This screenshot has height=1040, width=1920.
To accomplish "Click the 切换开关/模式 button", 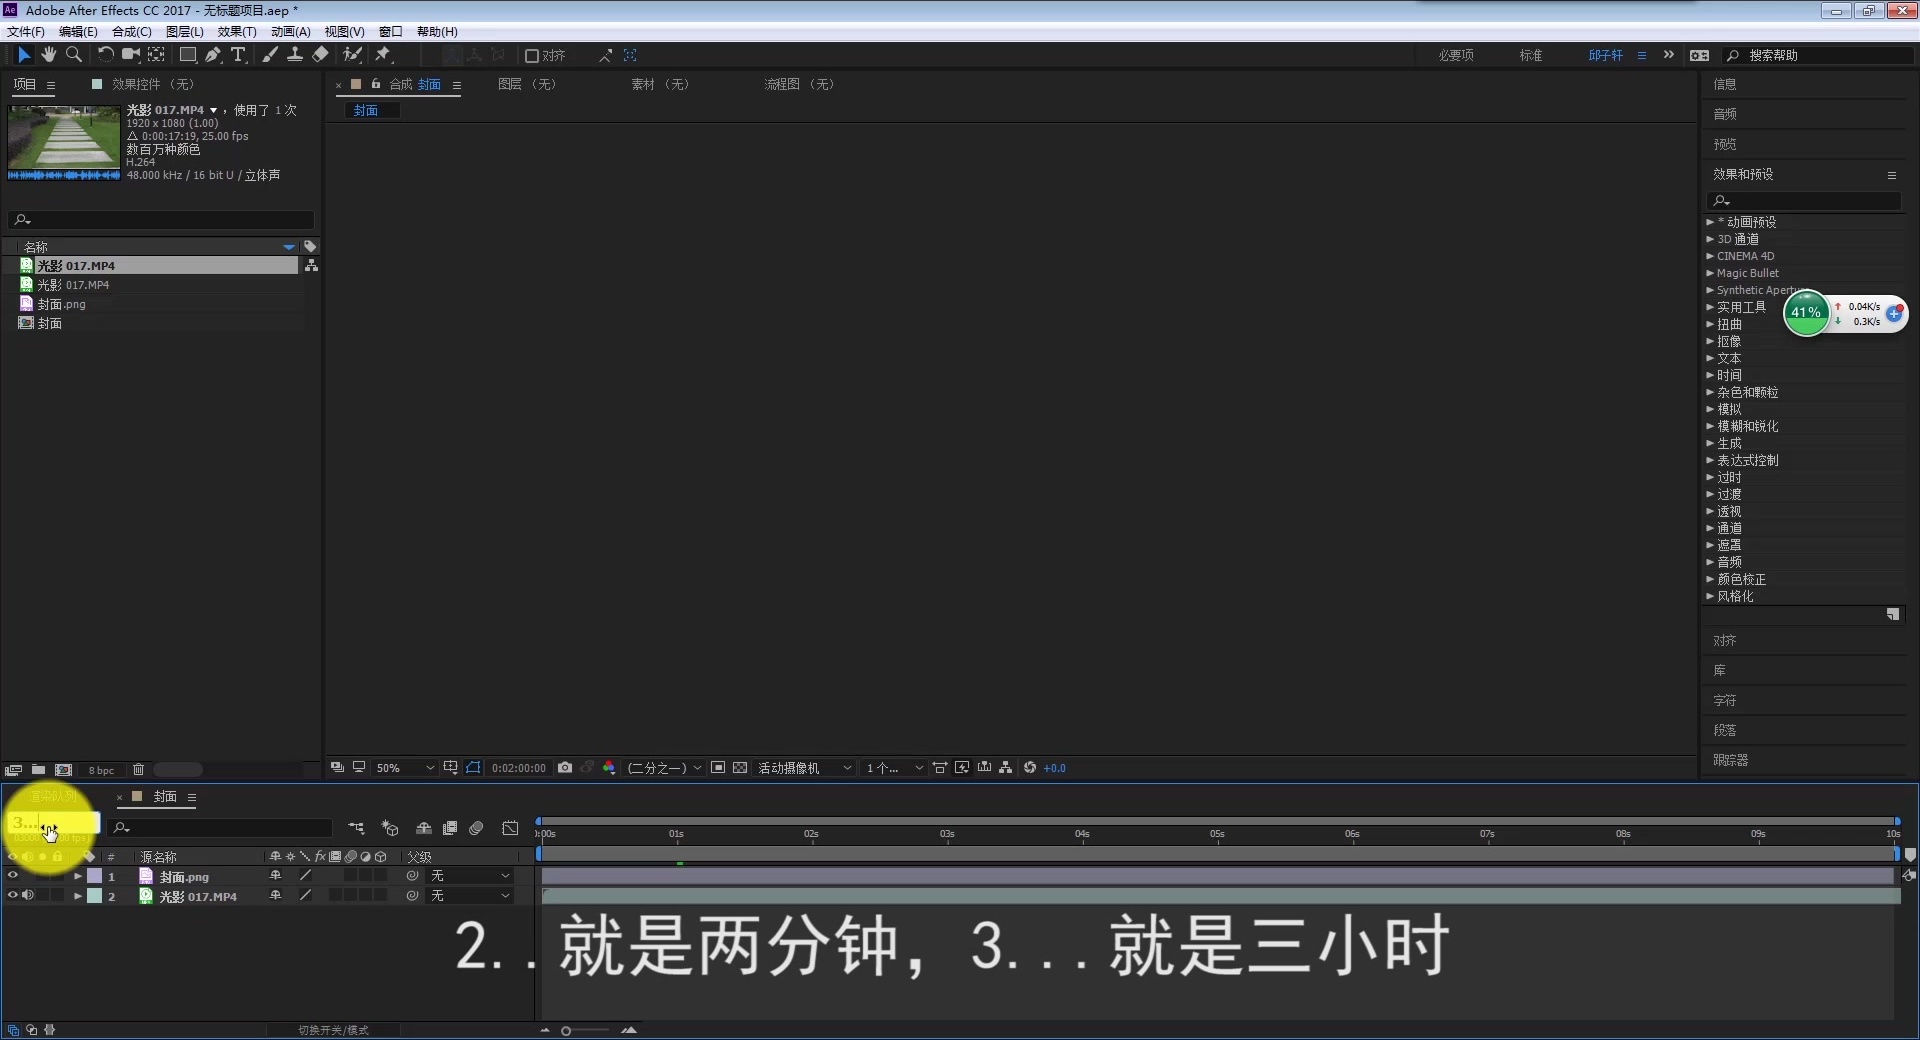I will [x=333, y=1030].
